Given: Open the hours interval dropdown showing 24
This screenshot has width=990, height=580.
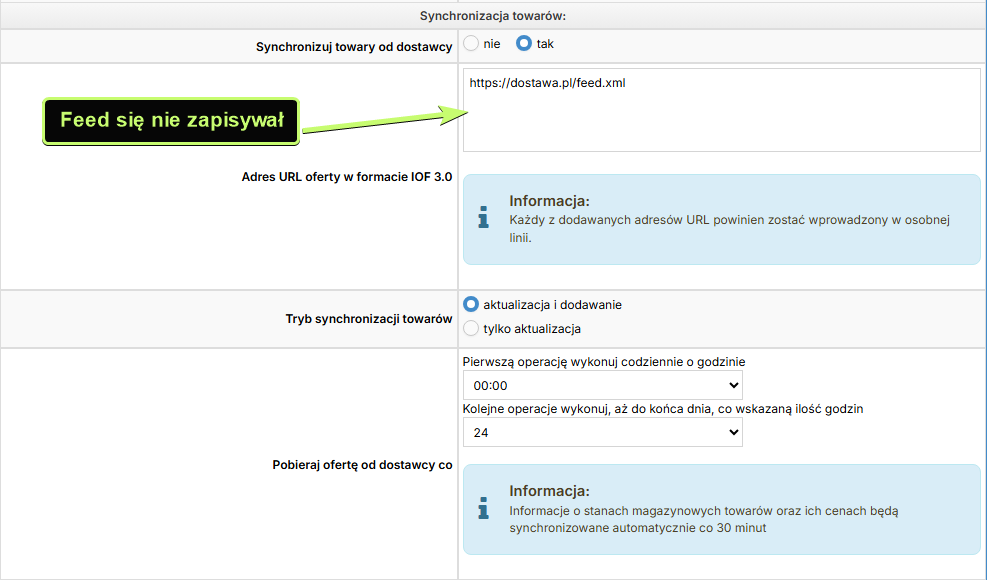Looking at the screenshot, I should [x=602, y=432].
